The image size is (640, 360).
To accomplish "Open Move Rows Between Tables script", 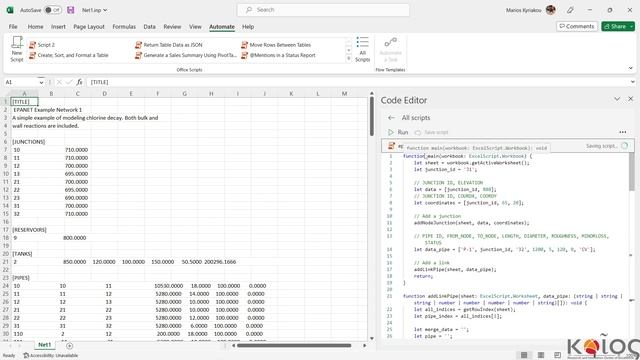I will pos(276,45).
